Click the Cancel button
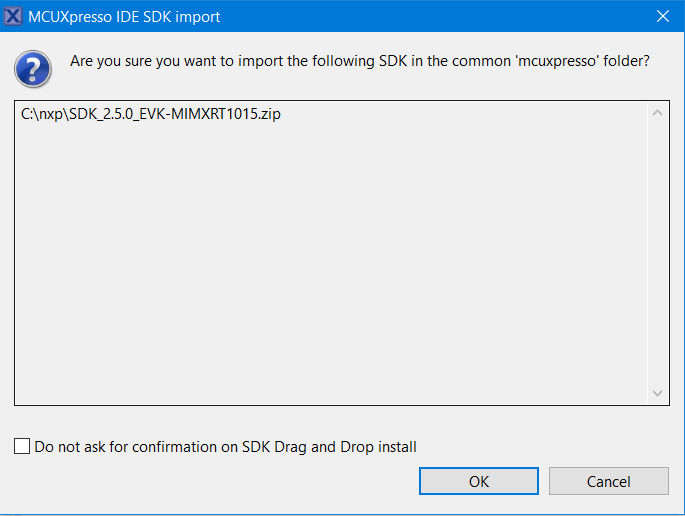This screenshot has width=685, height=516. pyautogui.click(x=608, y=481)
